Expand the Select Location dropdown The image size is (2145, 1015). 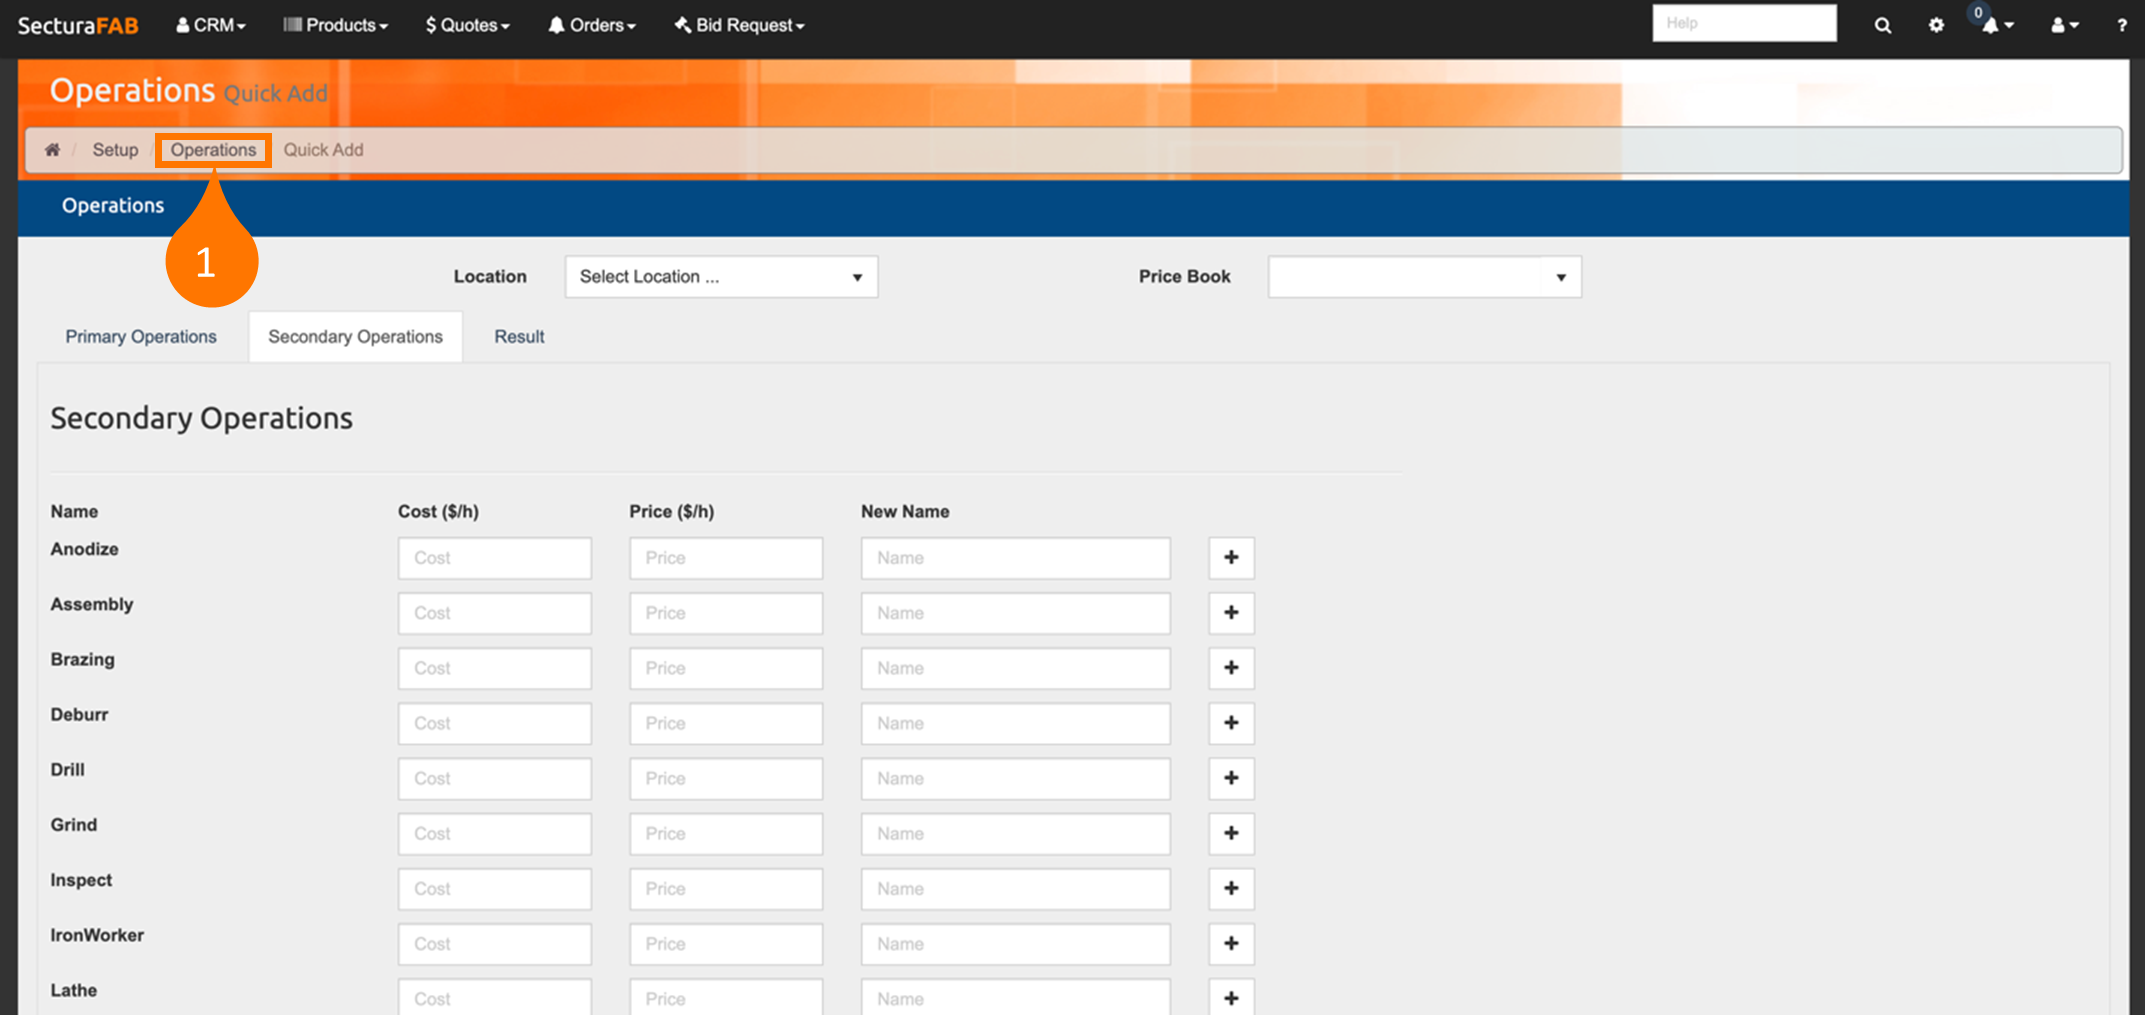[x=721, y=277]
